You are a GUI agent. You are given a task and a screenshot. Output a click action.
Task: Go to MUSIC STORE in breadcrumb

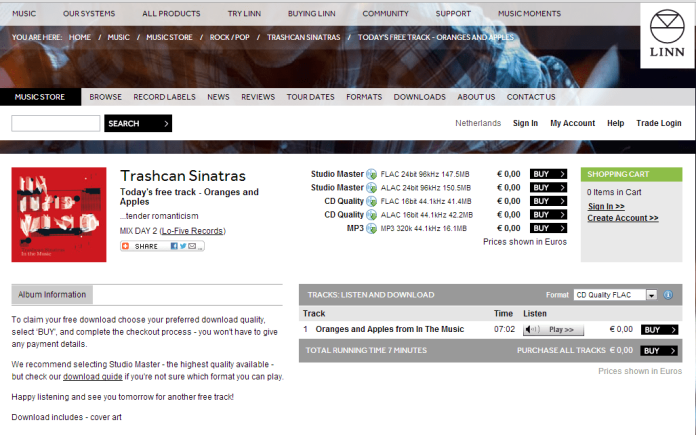coord(170,37)
